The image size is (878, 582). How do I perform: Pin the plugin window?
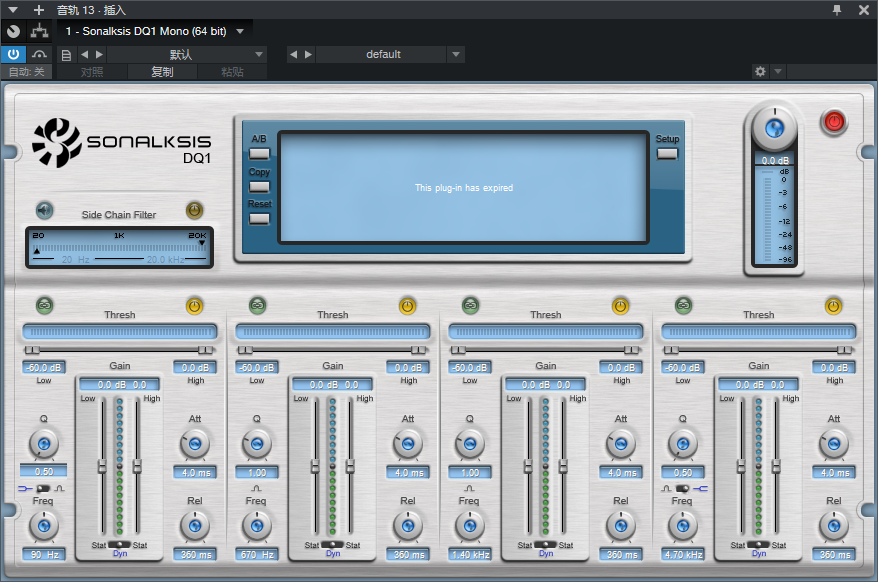coord(837,10)
